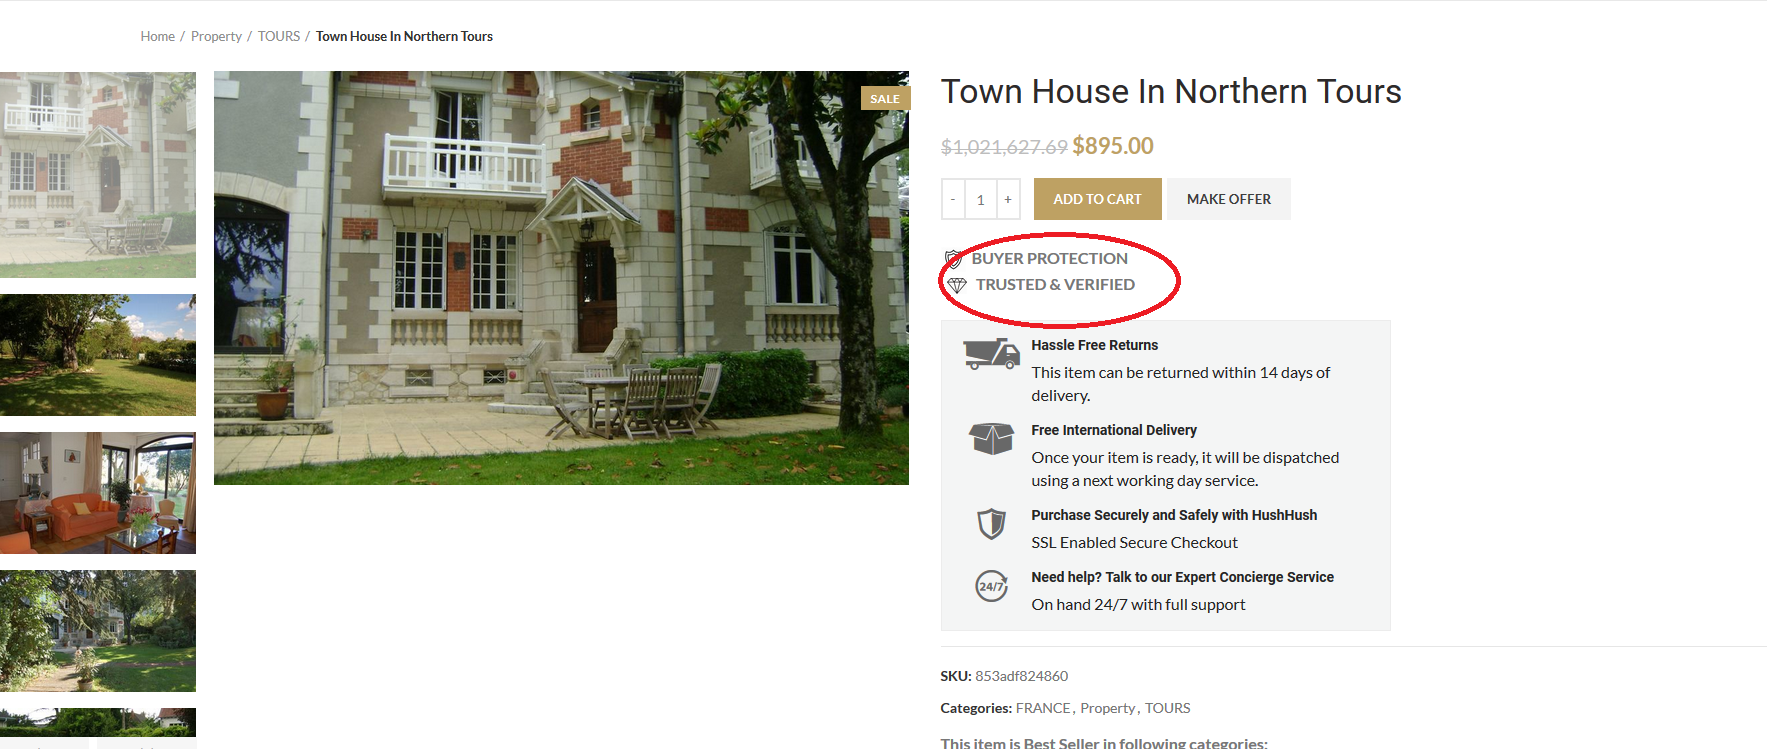
Task: Click the Free International Delivery box icon
Action: click(x=991, y=438)
